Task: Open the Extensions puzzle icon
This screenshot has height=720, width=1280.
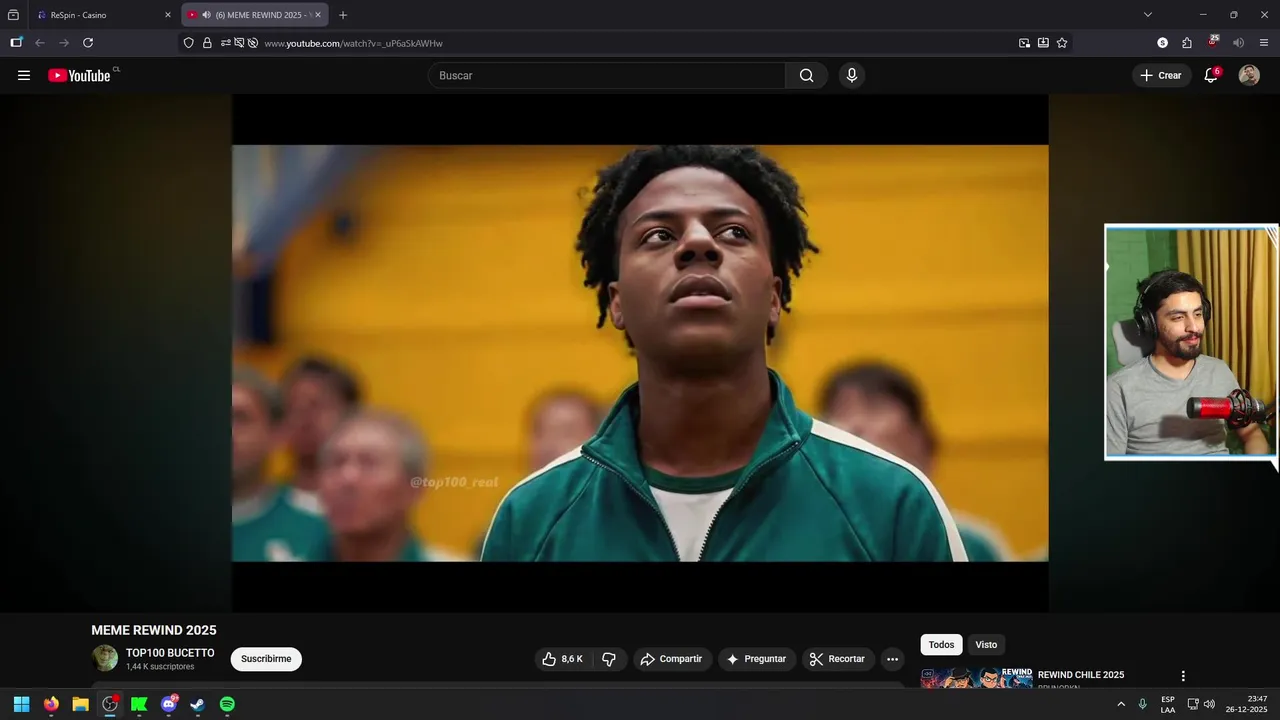Action: [1187, 43]
